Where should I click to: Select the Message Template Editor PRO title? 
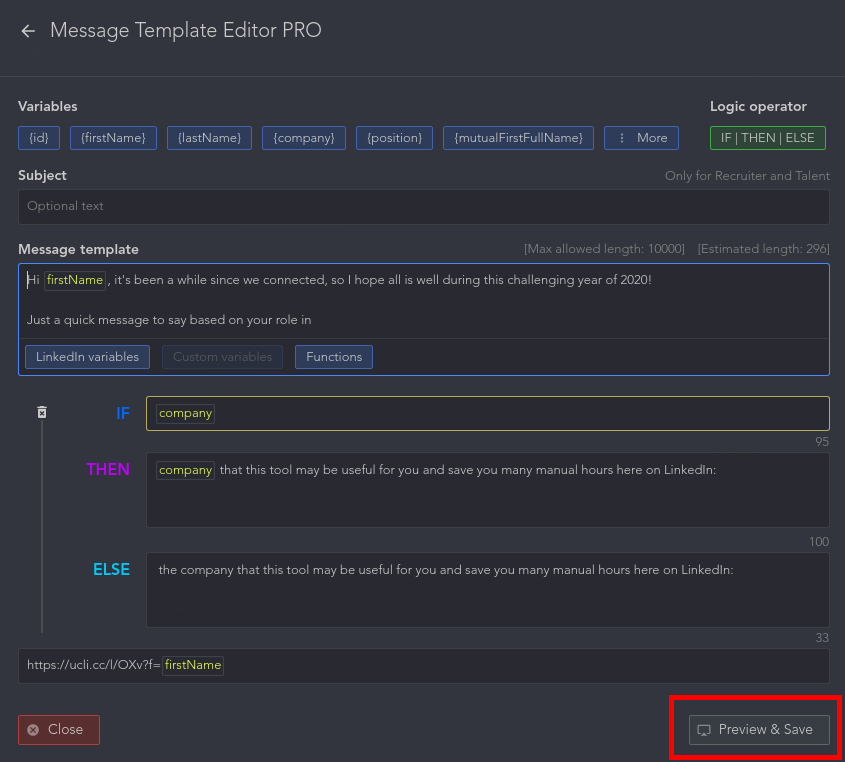coord(186,31)
